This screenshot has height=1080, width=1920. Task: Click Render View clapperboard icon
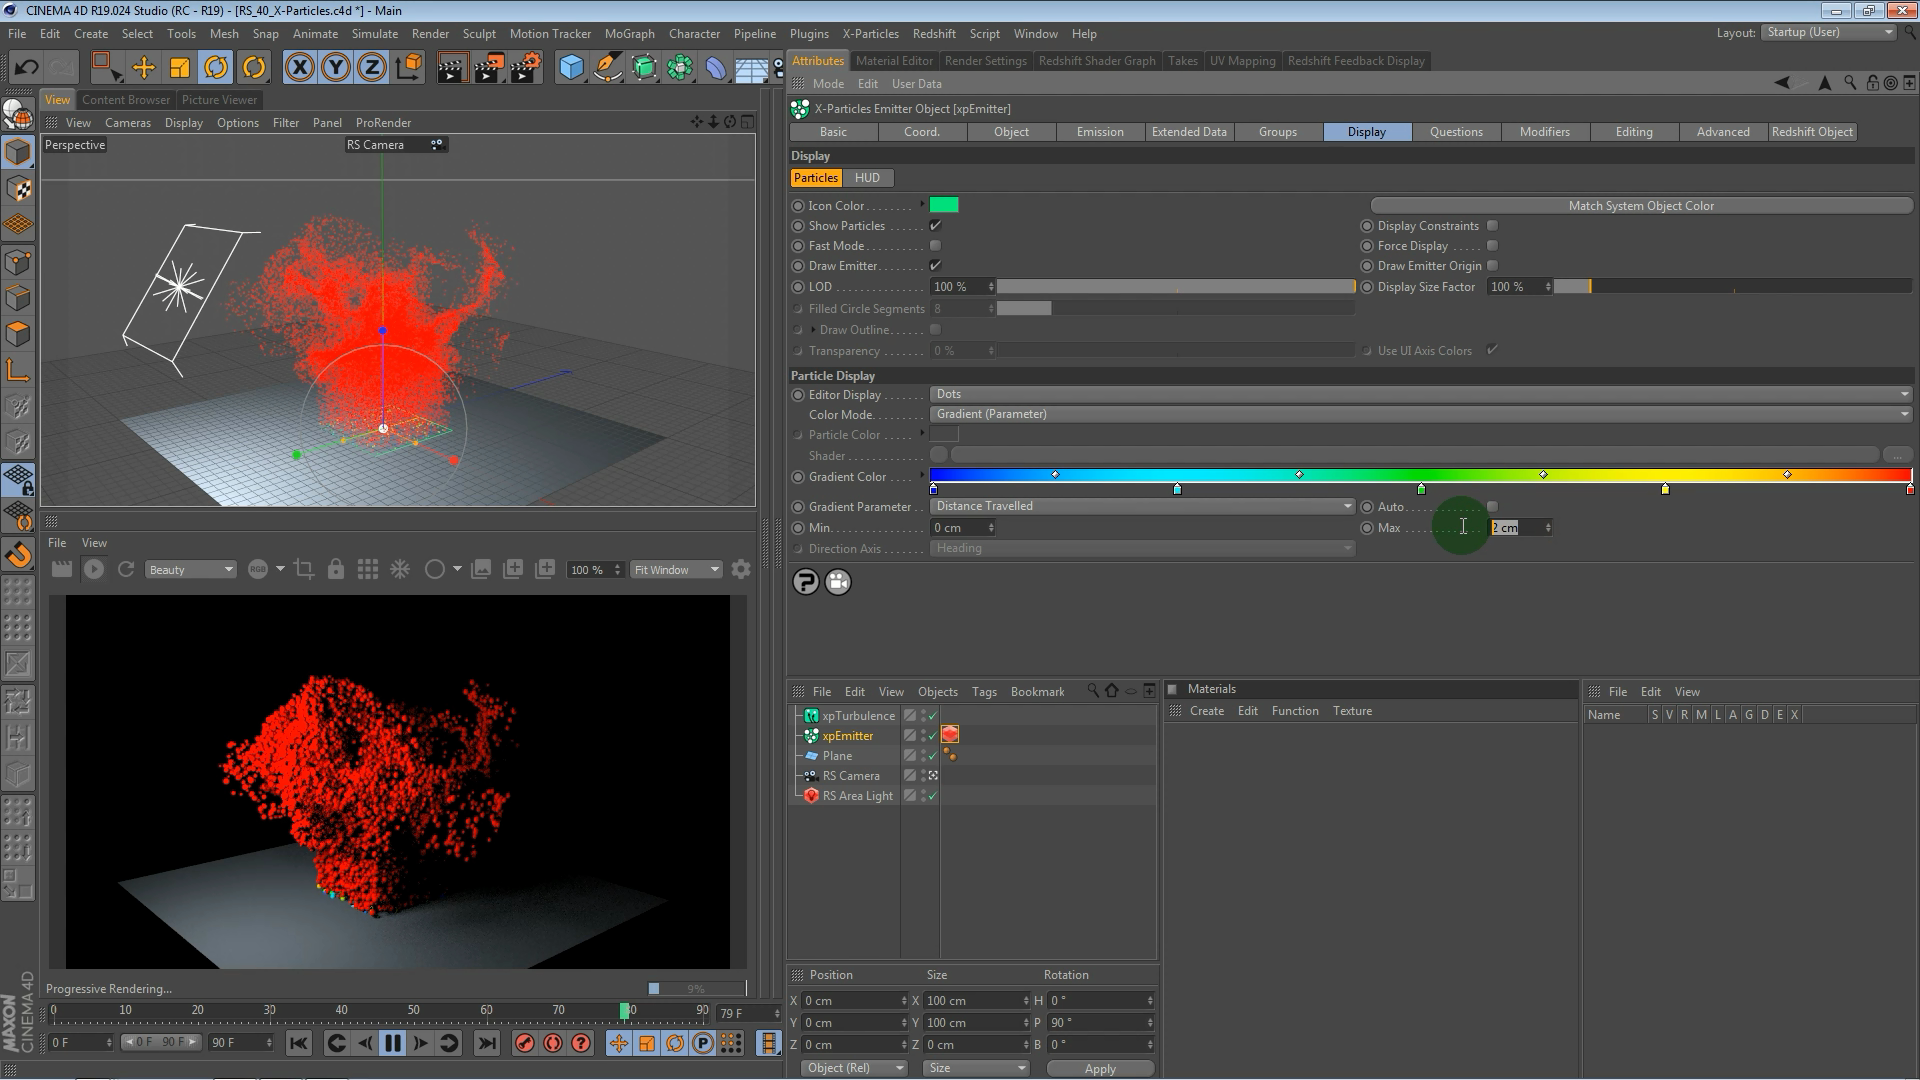(x=452, y=67)
